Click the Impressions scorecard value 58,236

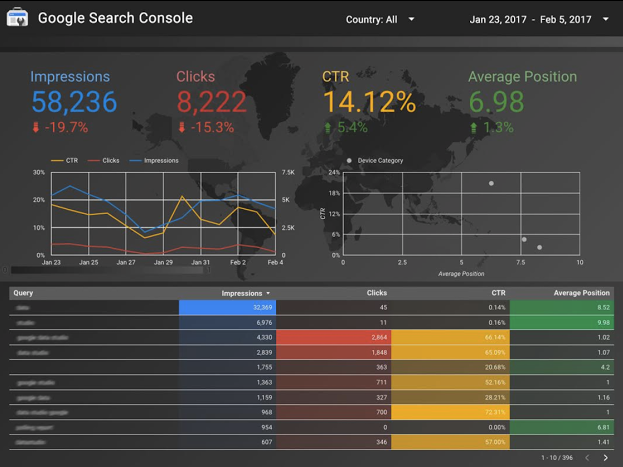click(x=74, y=102)
